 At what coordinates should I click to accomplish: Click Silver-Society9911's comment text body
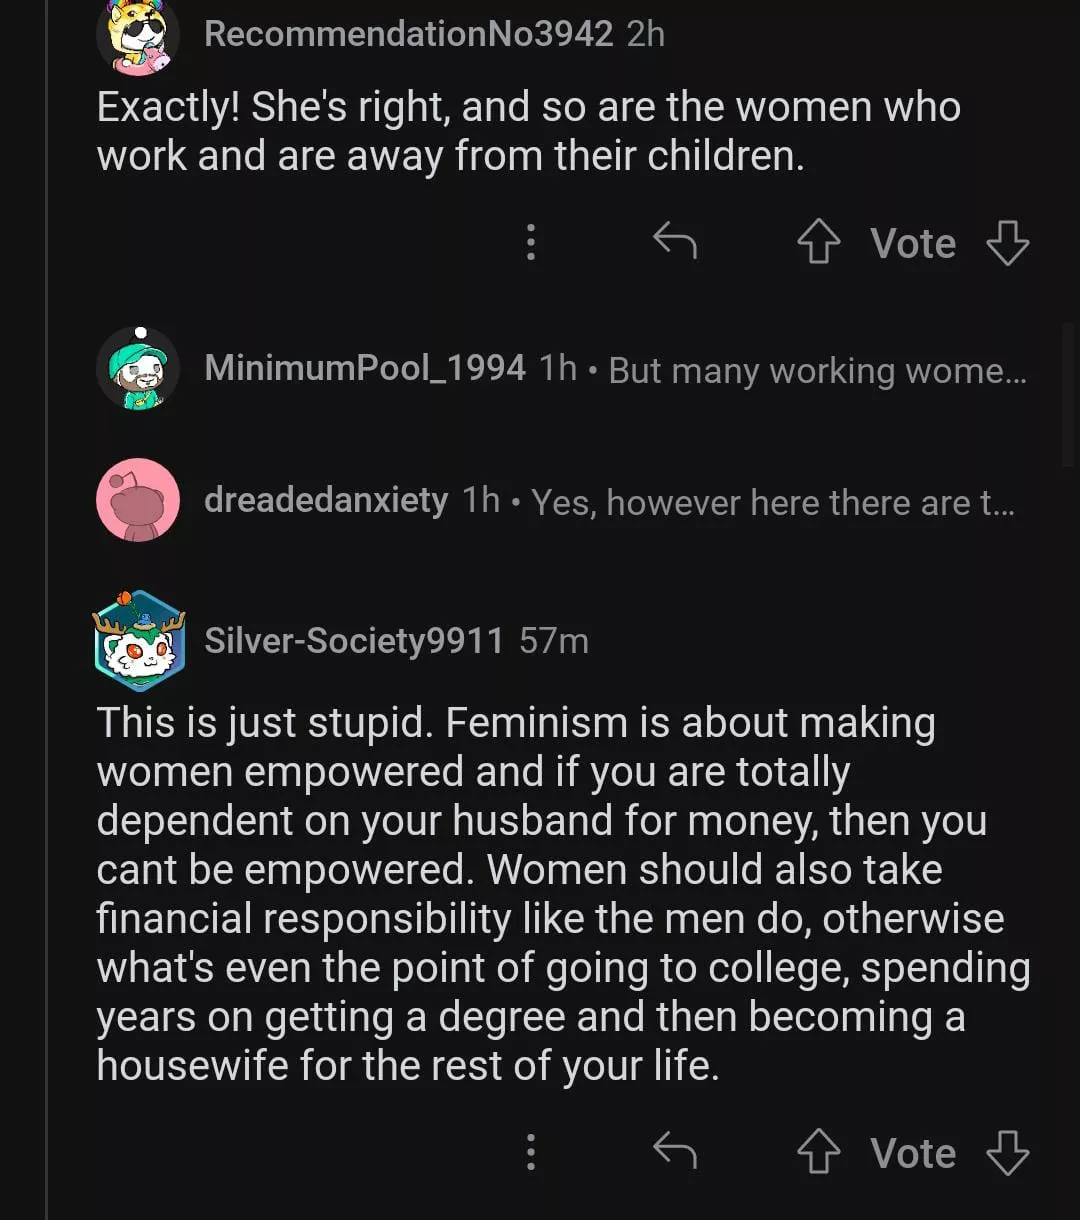(560, 894)
